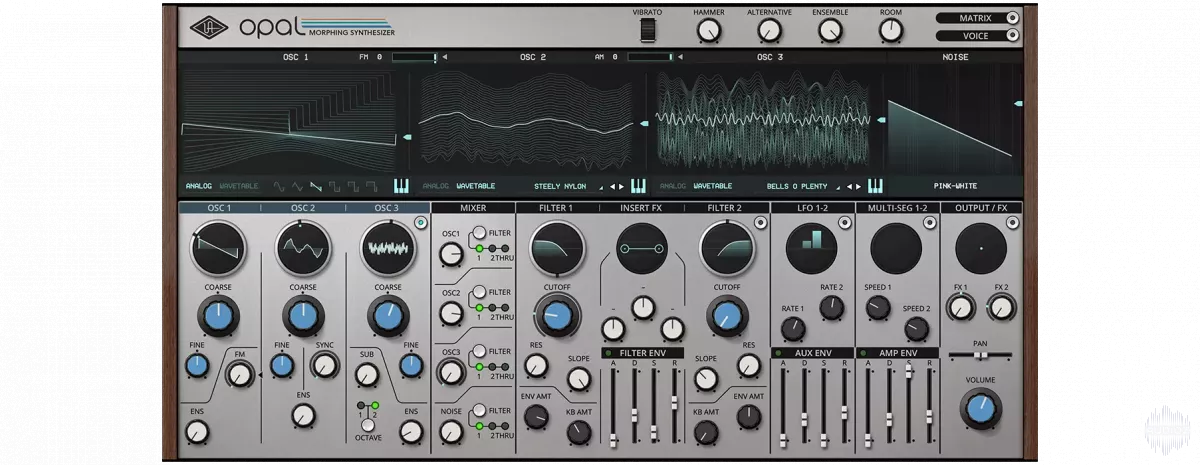Image resolution: width=1200 pixels, height=465 pixels.
Task: Toggle the OSC1 filter routing button in Mixer
Action: [478, 233]
